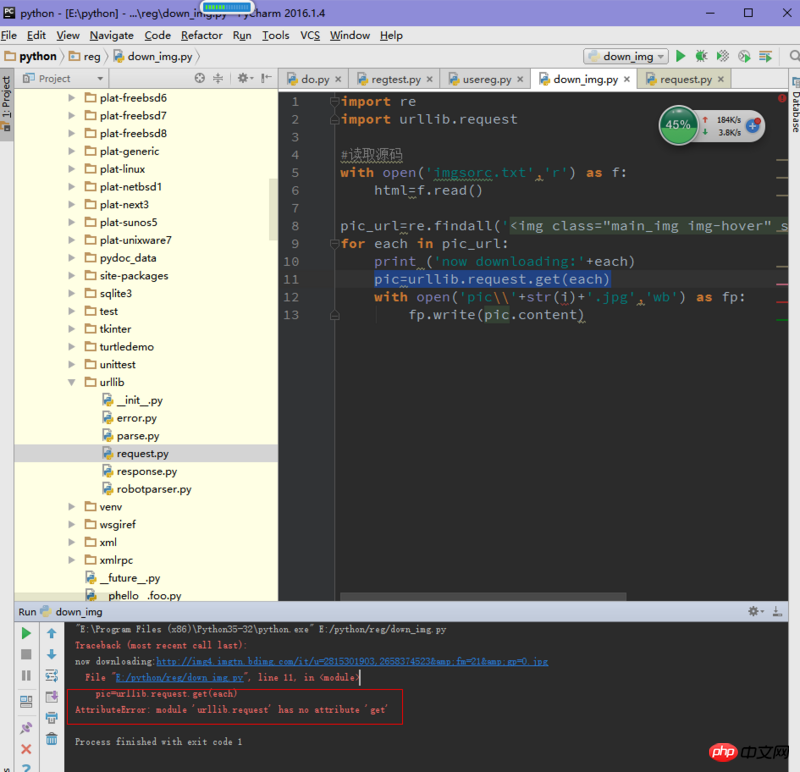800x772 pixels.
Task: Open the down_img run configuration dropdown
Action: coord(626,57)
